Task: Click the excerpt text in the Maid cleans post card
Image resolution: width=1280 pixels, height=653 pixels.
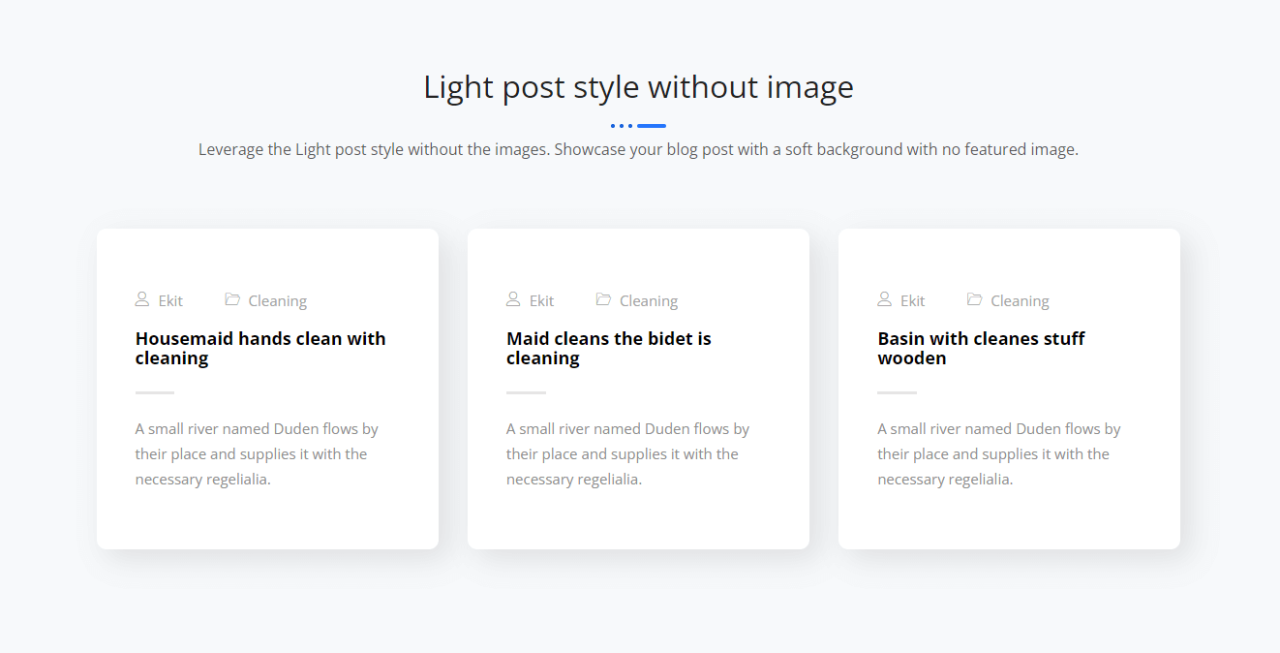Action: 627,454
